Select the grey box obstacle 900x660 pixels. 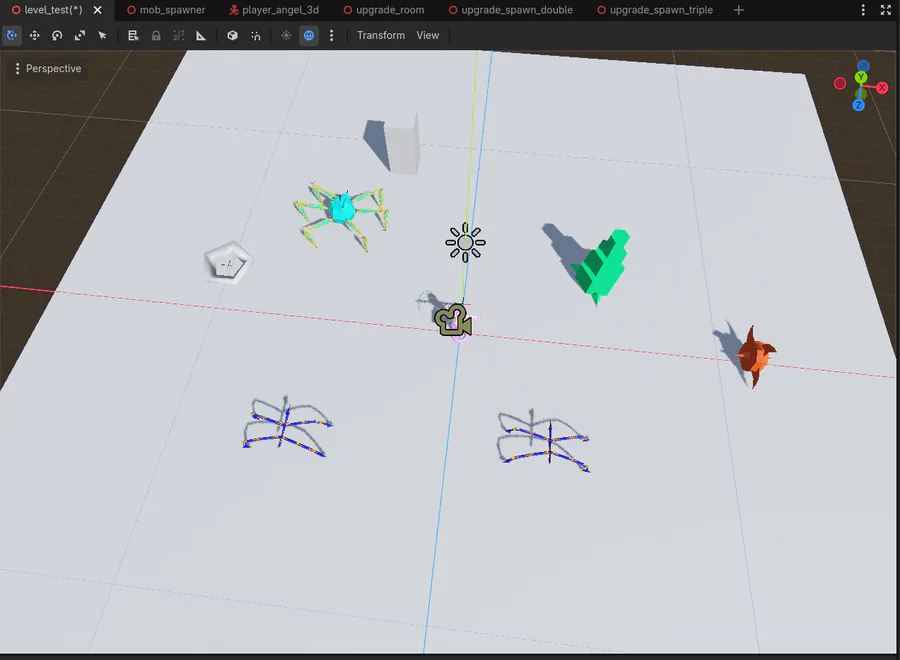click(402, 143)
